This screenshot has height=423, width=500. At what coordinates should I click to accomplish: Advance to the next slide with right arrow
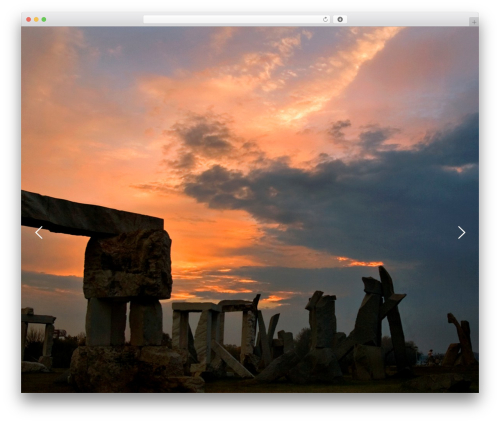click(x=461, y=233)
